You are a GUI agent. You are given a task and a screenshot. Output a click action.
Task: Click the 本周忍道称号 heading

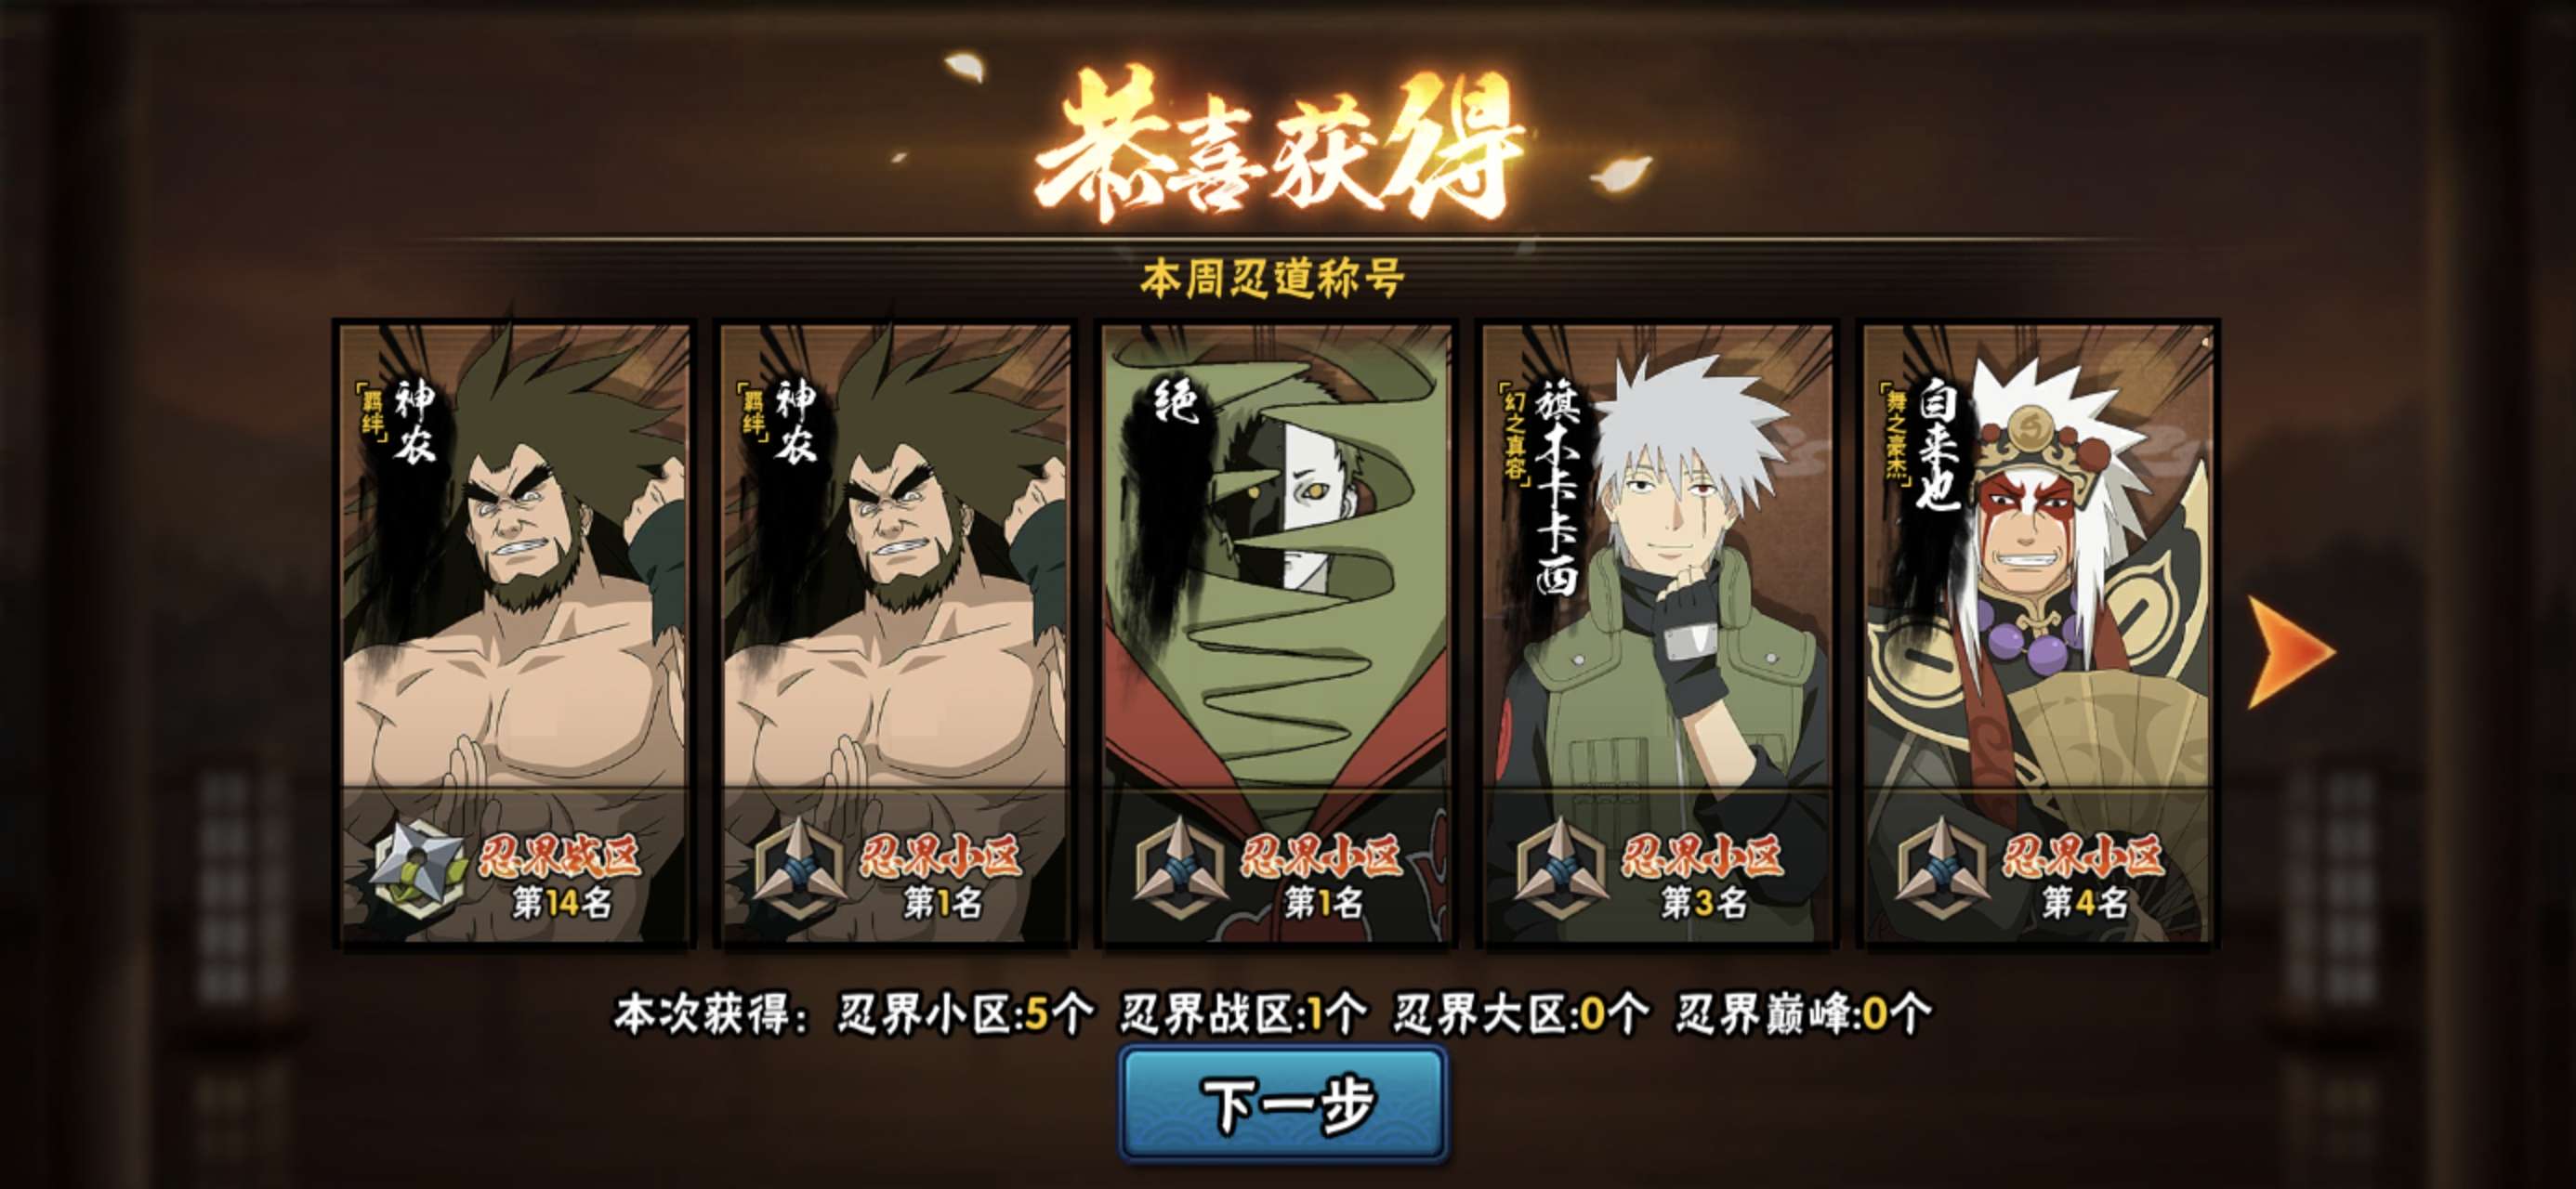1272,277
